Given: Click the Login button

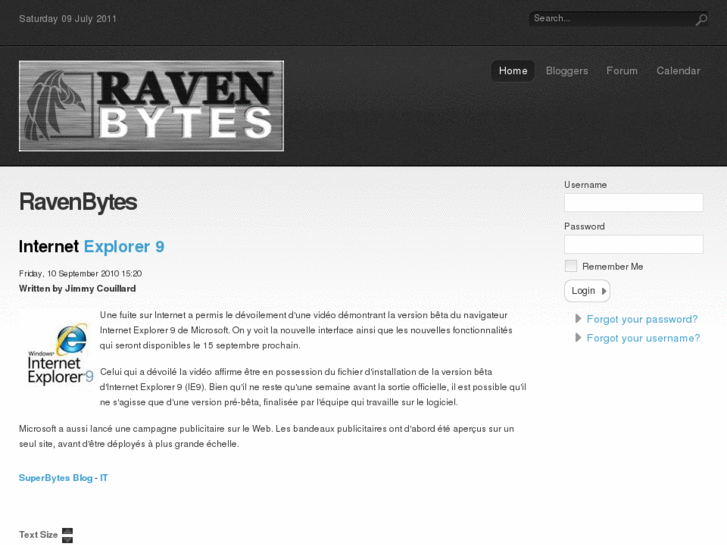Looking at the screenshot, I should (x=587, y=291).
